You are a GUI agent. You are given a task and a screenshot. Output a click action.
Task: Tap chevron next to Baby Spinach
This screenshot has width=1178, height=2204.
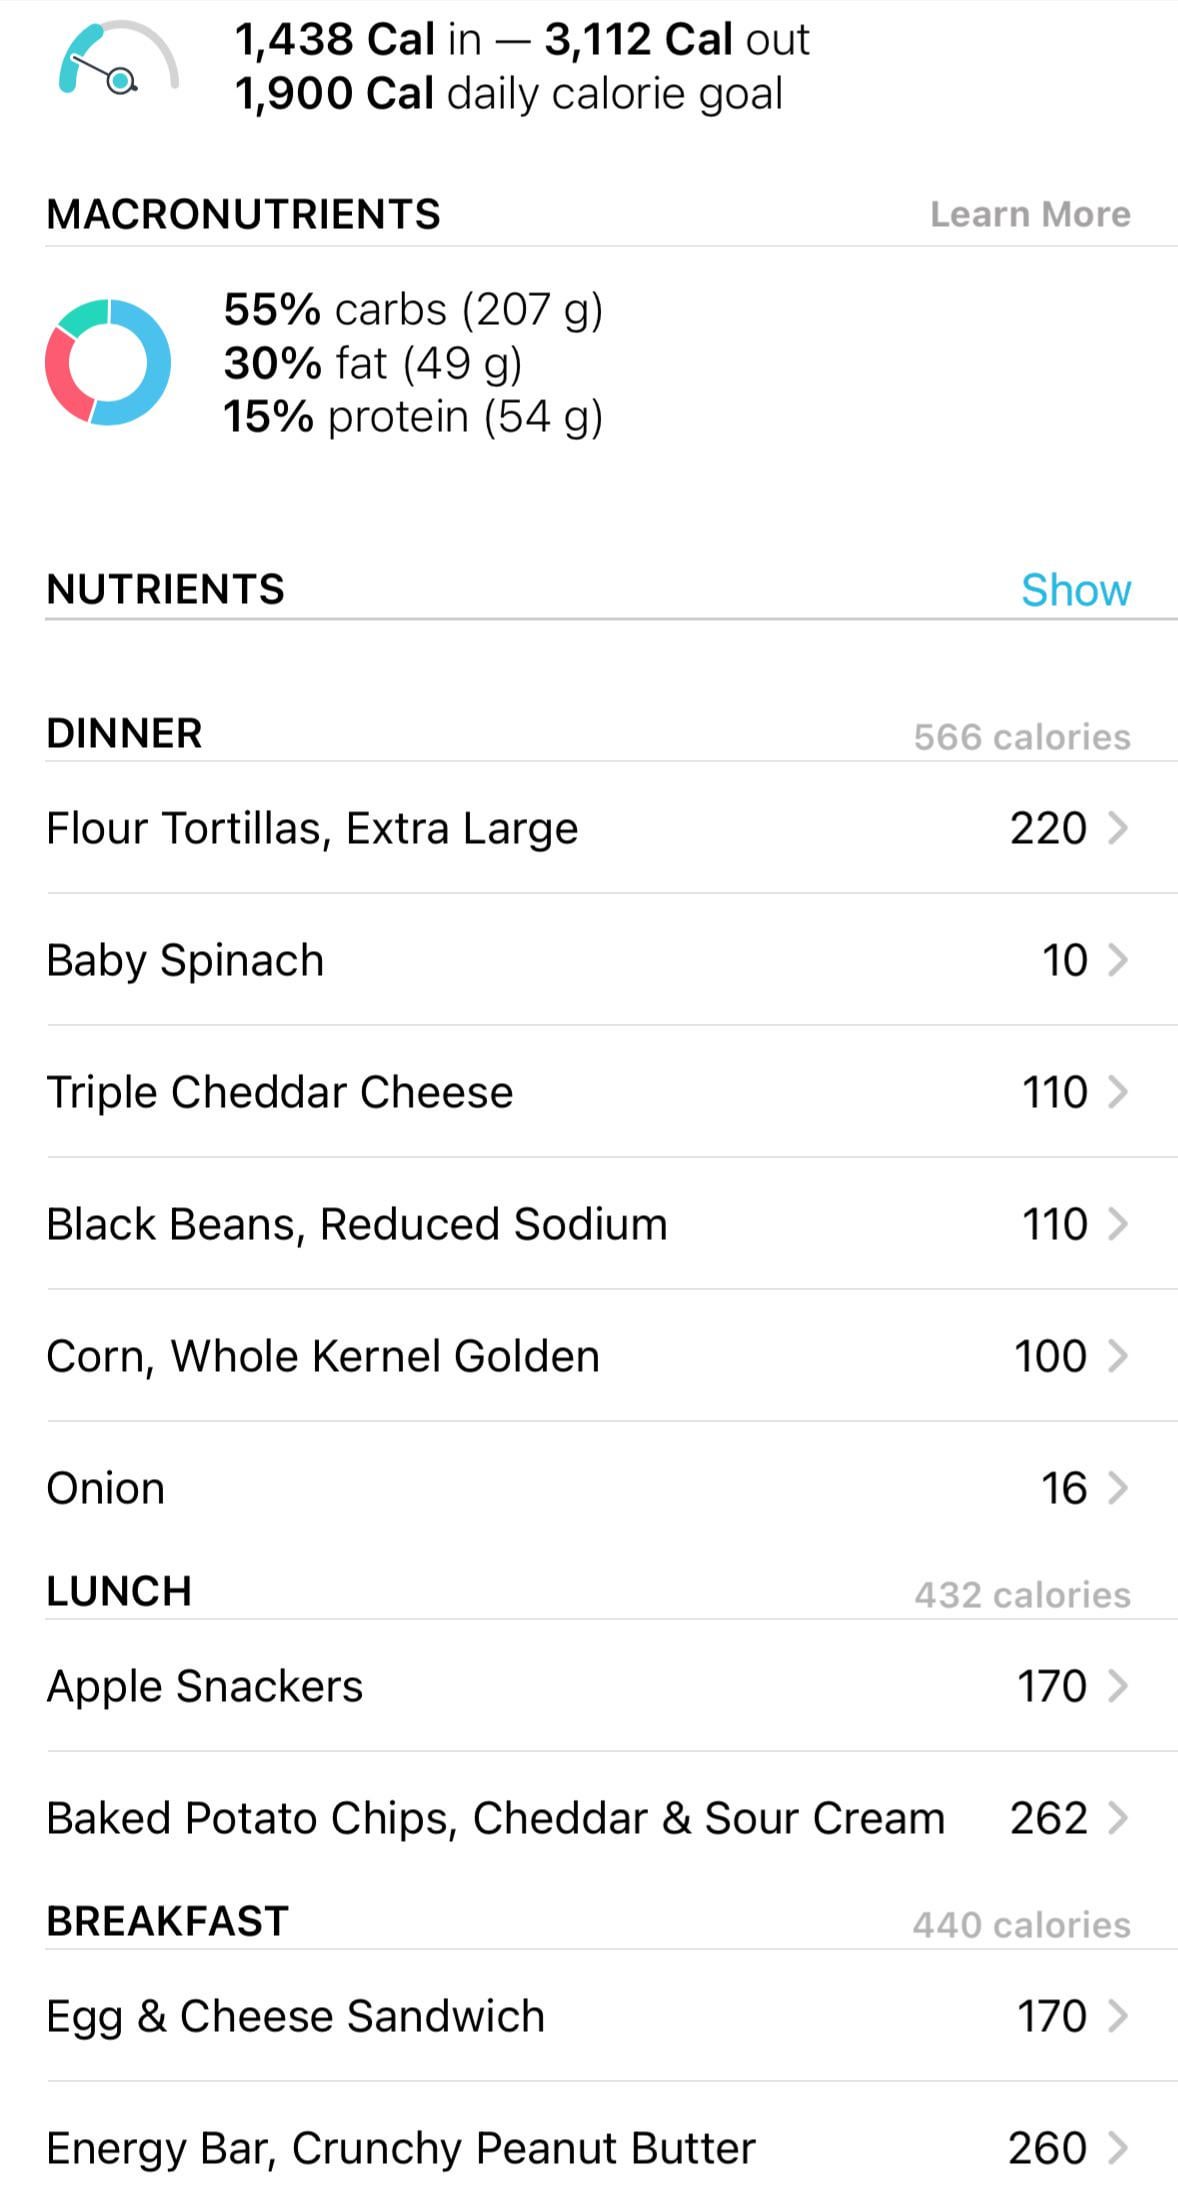[1118, 960]
